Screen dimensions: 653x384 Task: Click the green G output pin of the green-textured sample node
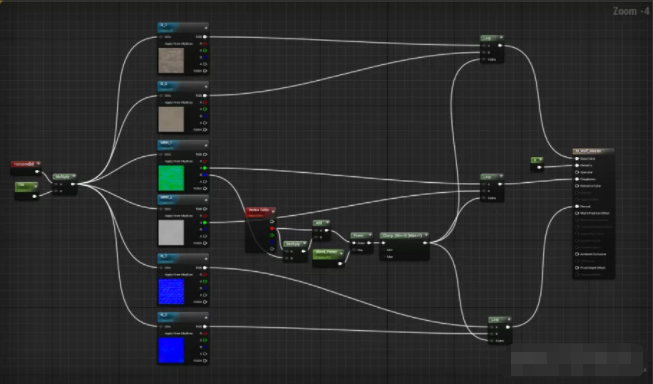205,168
